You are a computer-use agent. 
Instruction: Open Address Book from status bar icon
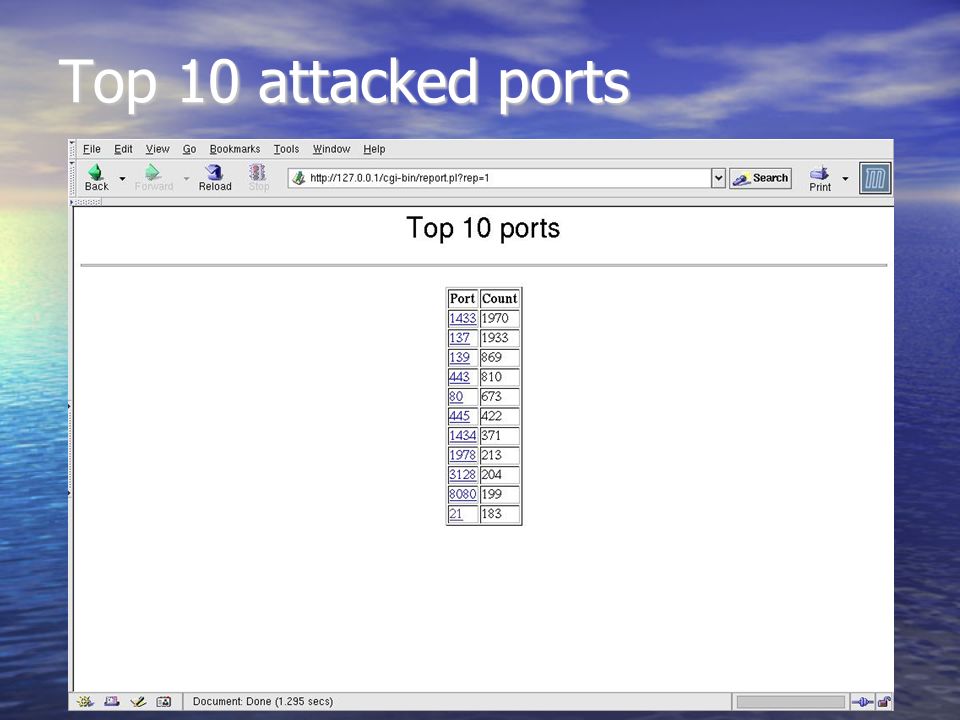tap(163, 702)
